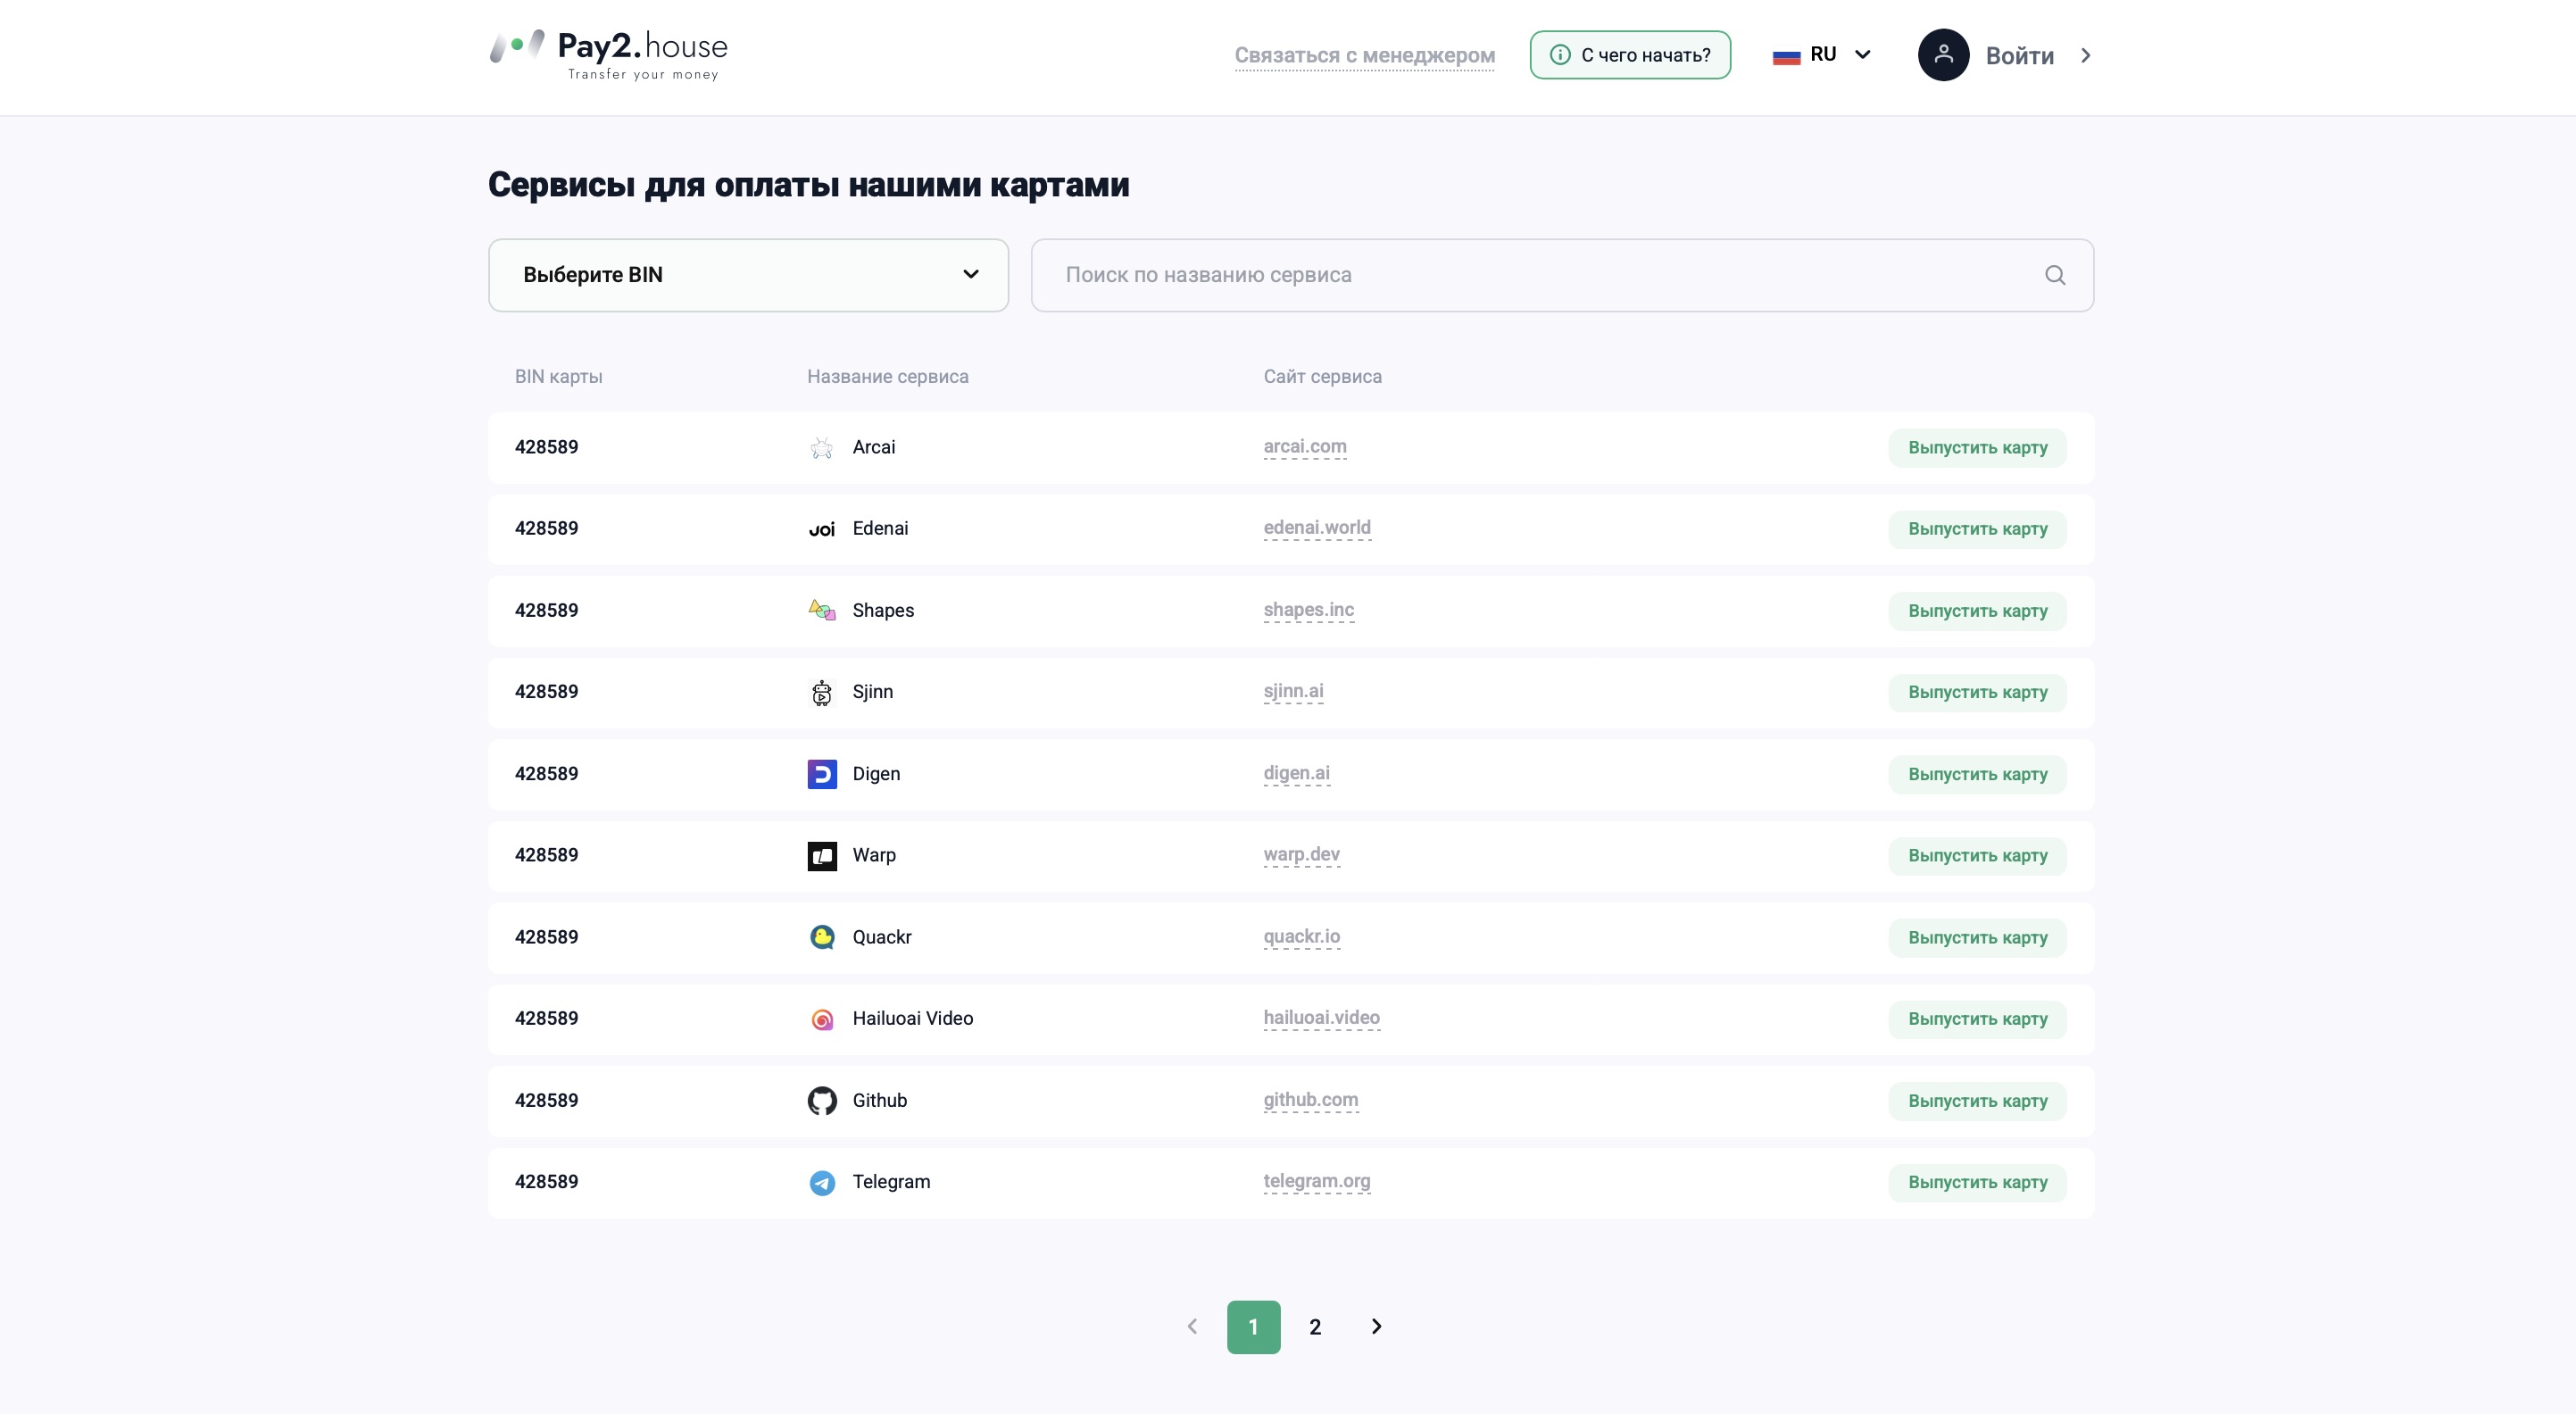Click the 'BIN карты' column header

click(558, 377)
